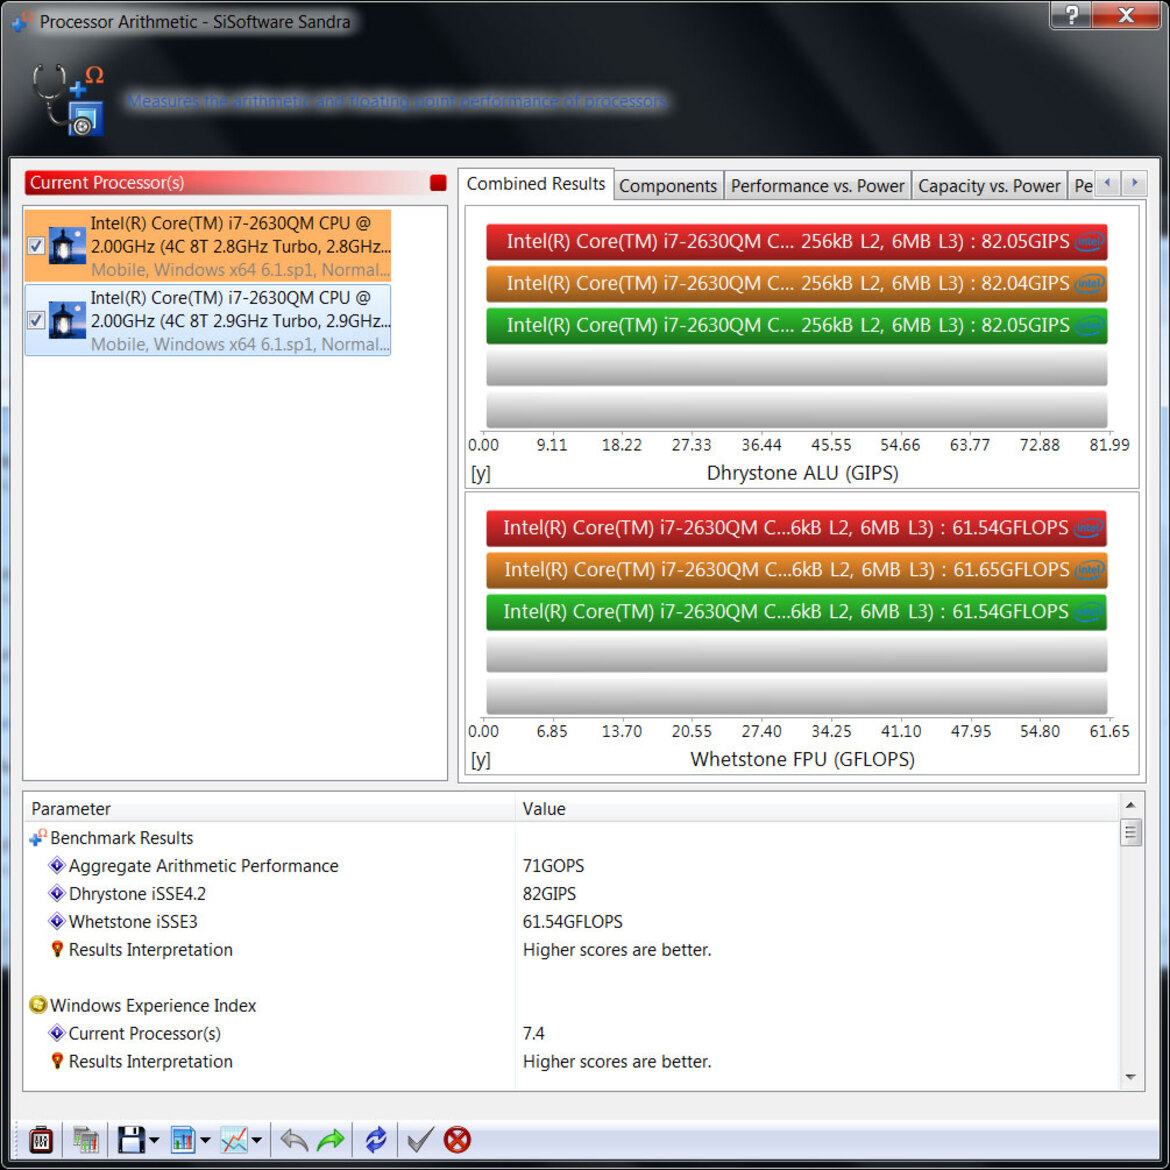This screenshot has width=1170, height=1170.
Task: Click the 61.54GFLOPS value in the table
Action: click(x=572, y=922)
